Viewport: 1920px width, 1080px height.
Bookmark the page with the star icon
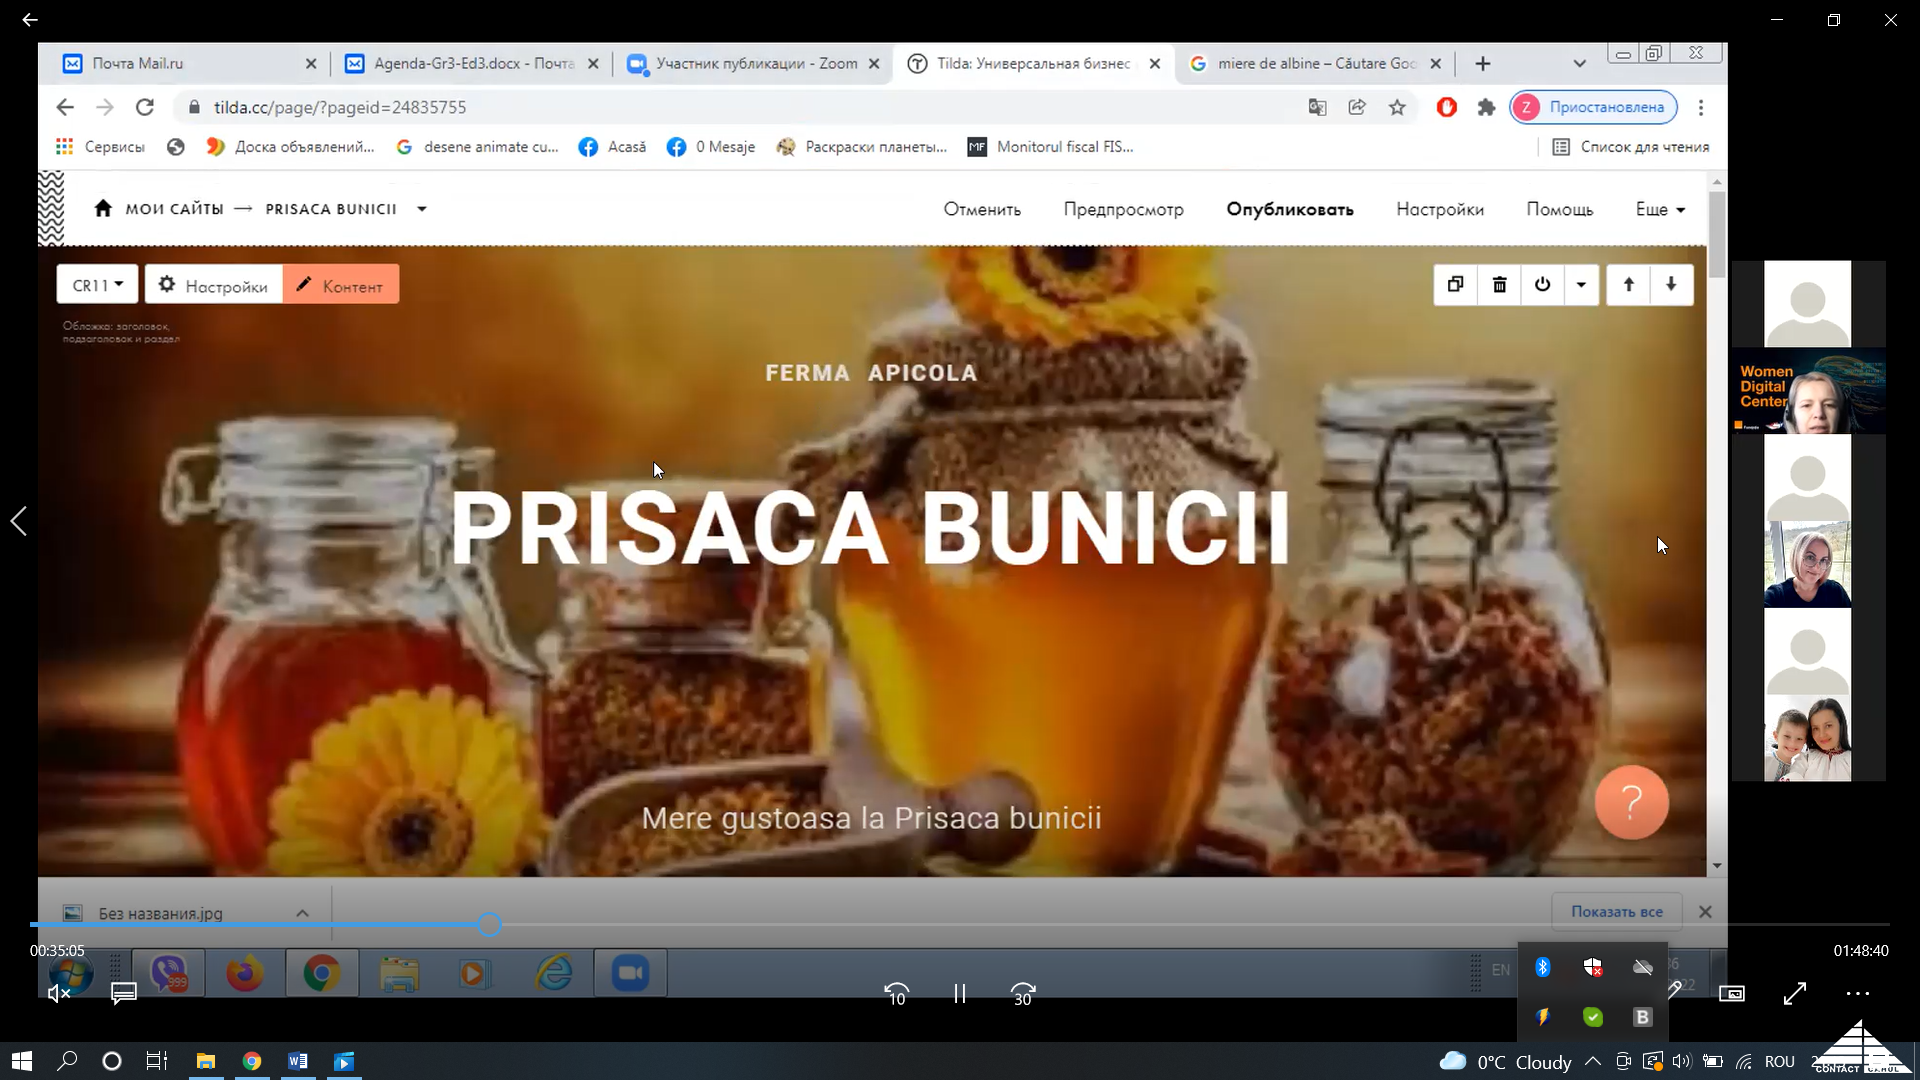[x=1397, y=107]
